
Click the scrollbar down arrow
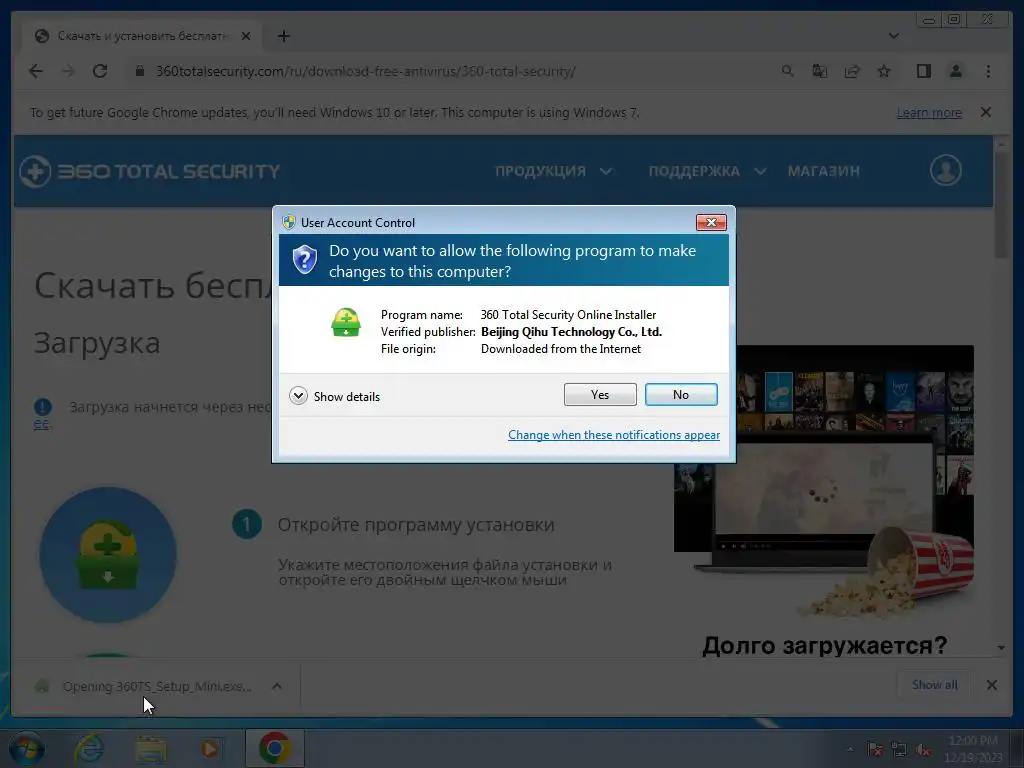[1001, 647]
